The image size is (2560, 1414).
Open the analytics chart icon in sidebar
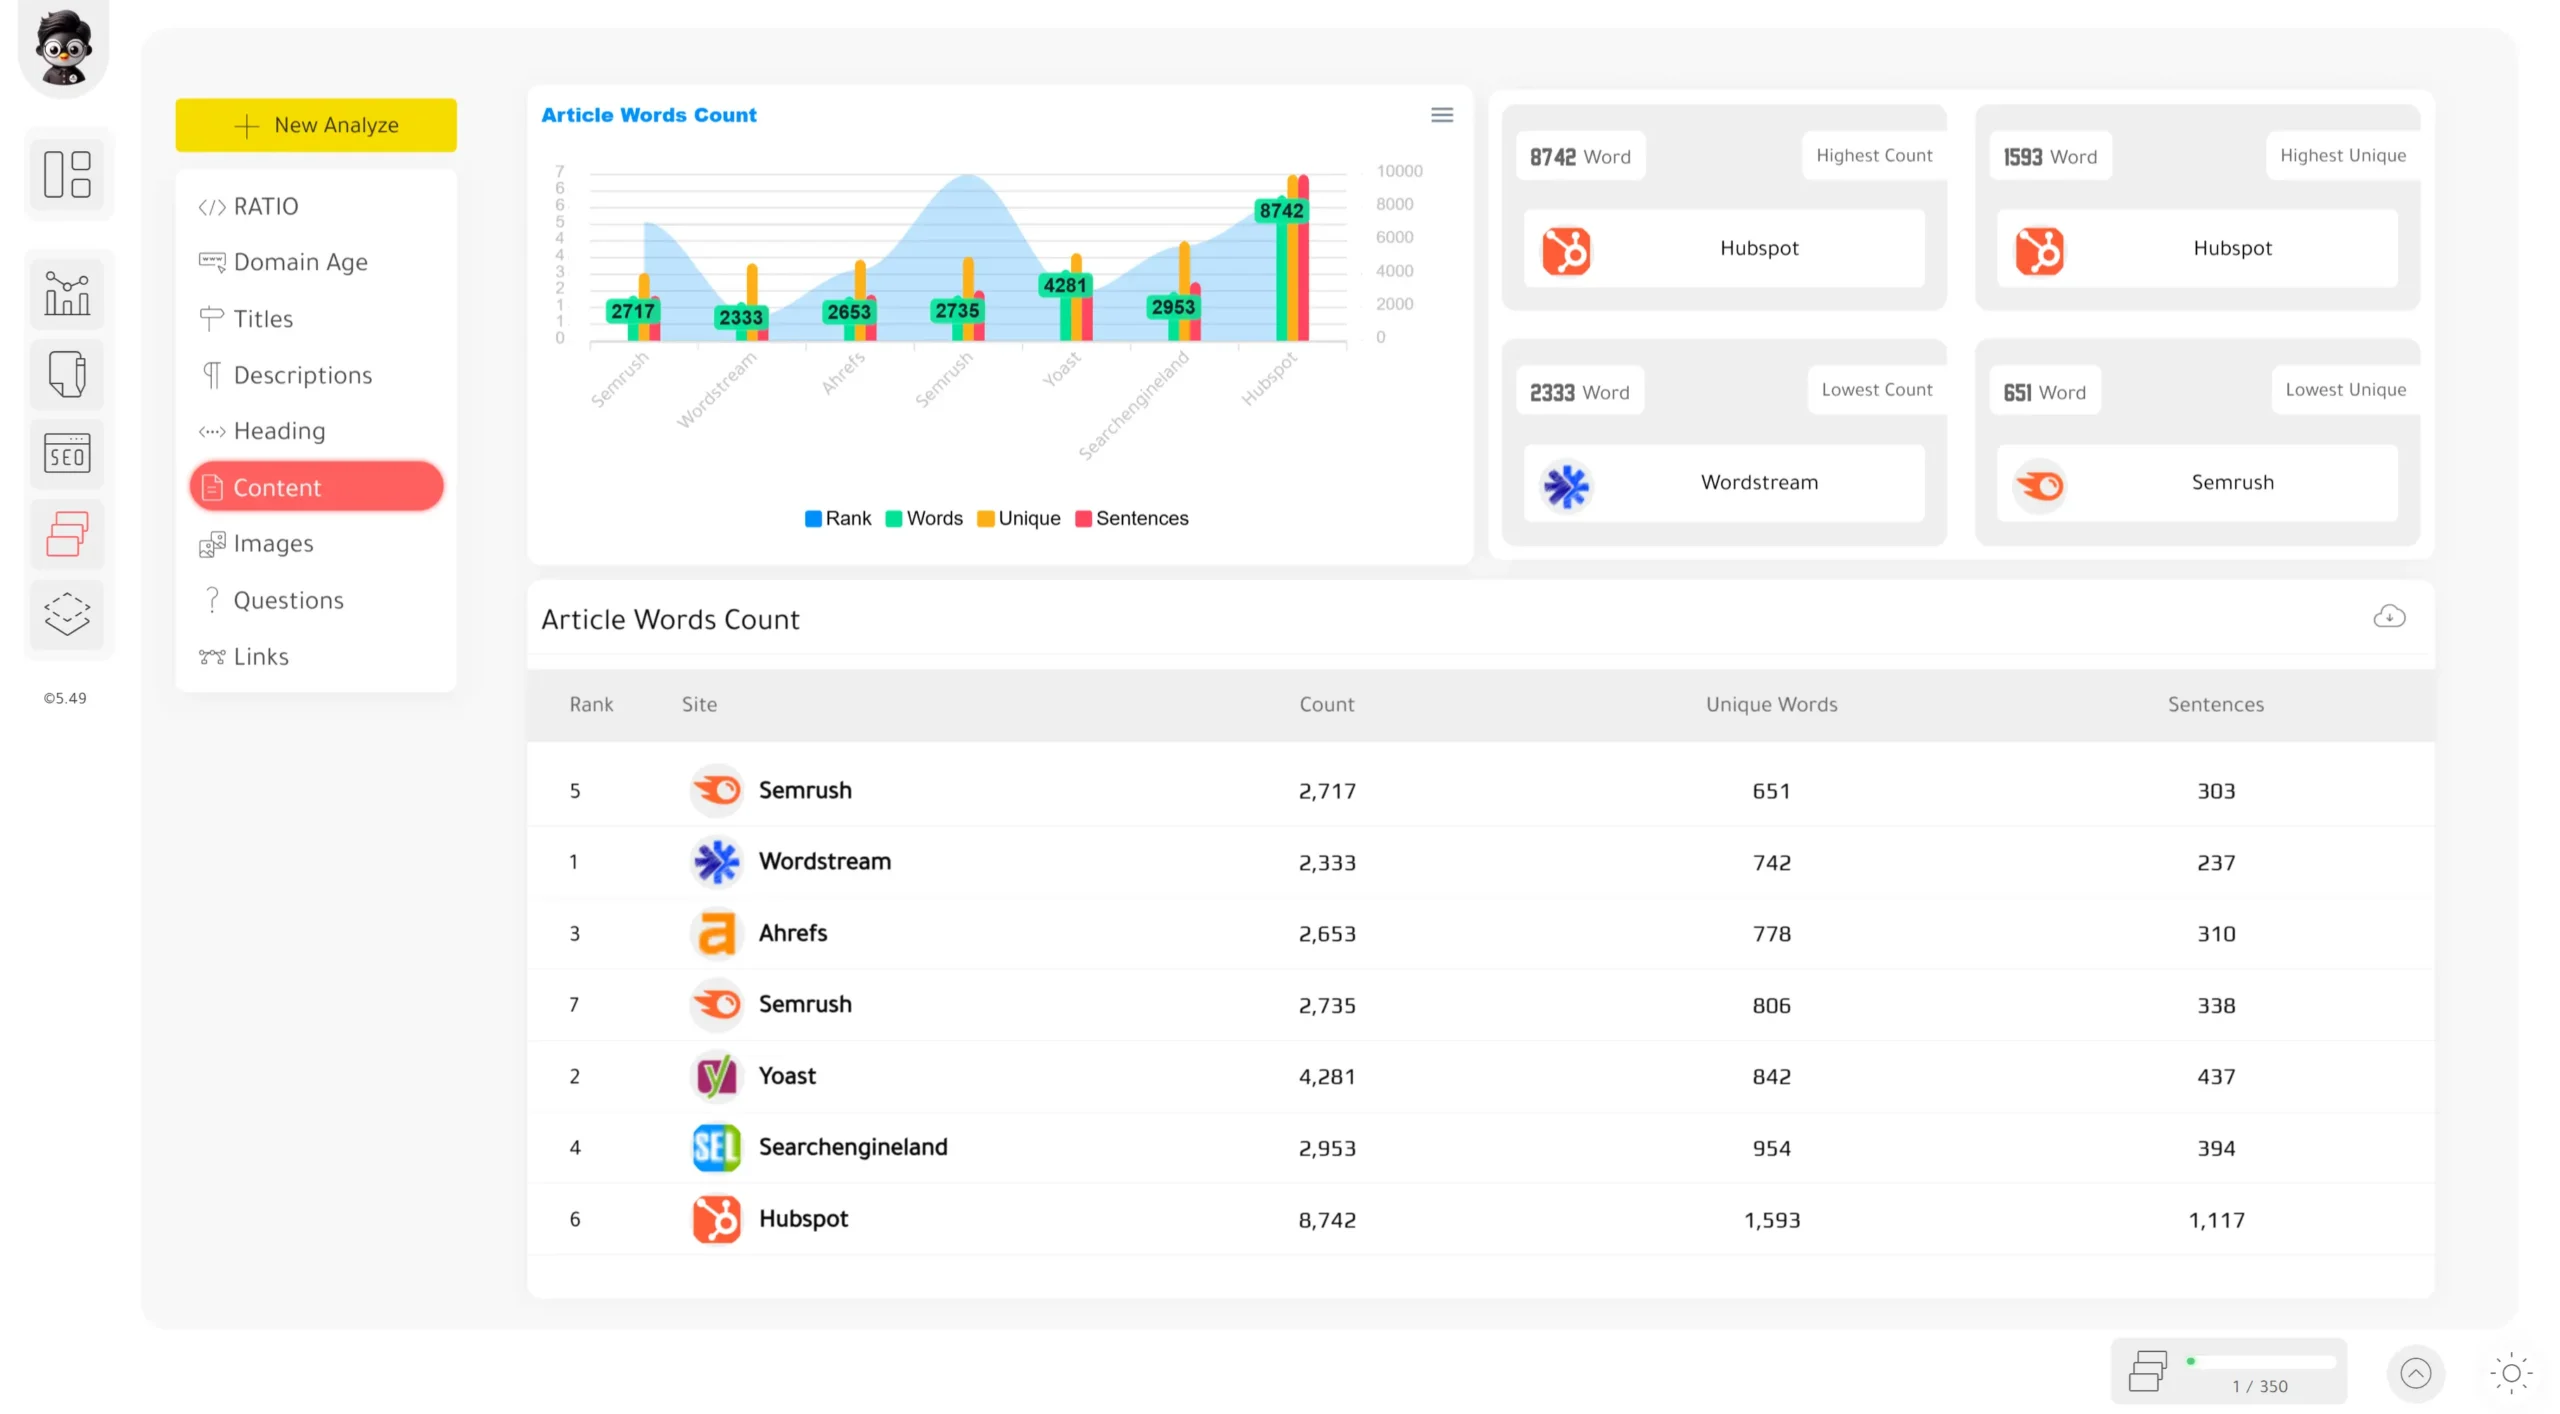click(x=67, y=293)
